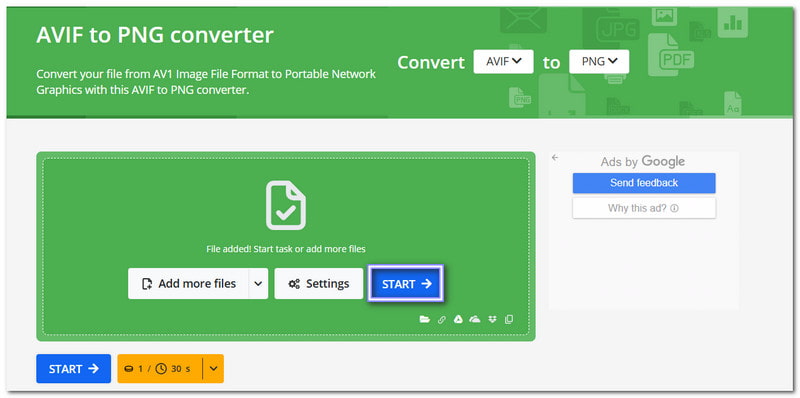Import file from OneDrive cloud icon

pyautogui.click(x=475, y=319)
